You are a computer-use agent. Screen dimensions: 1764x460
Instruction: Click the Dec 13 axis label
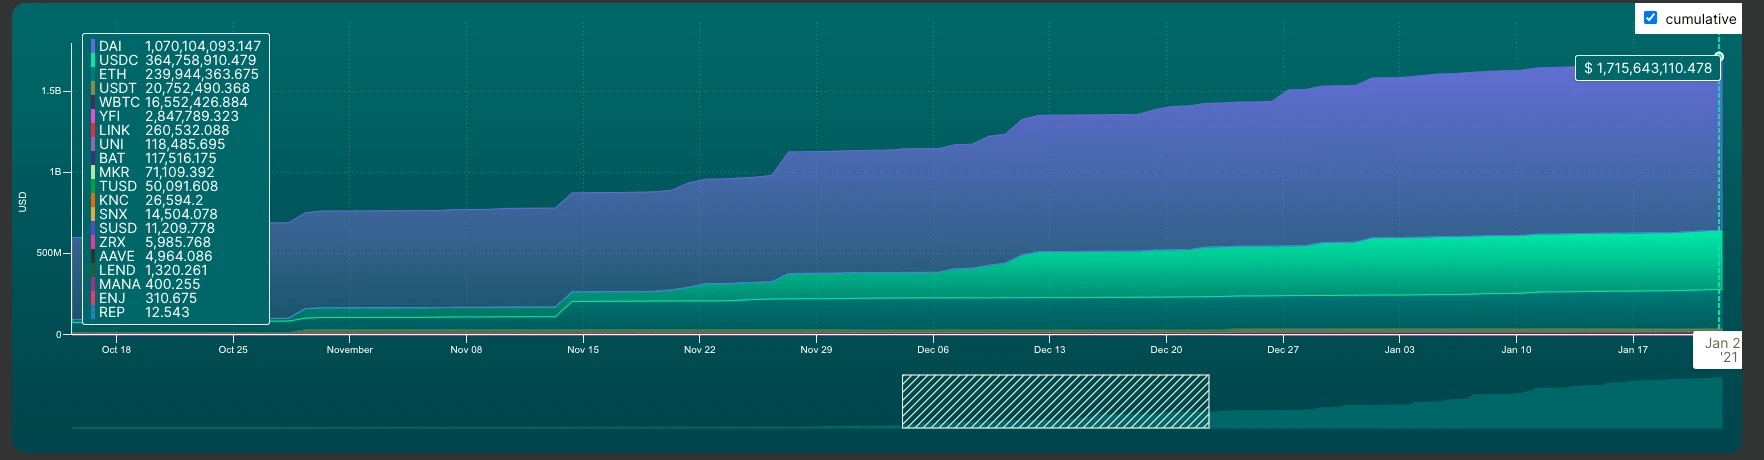[1050, 350]
